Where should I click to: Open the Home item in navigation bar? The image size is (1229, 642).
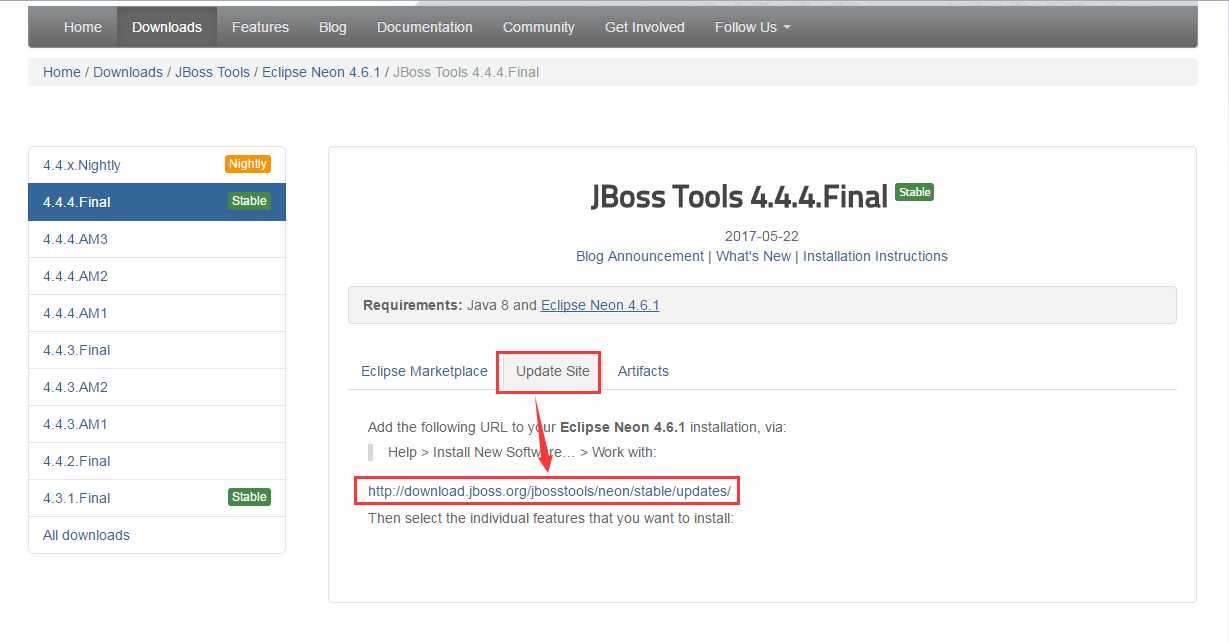coord(83,27)
